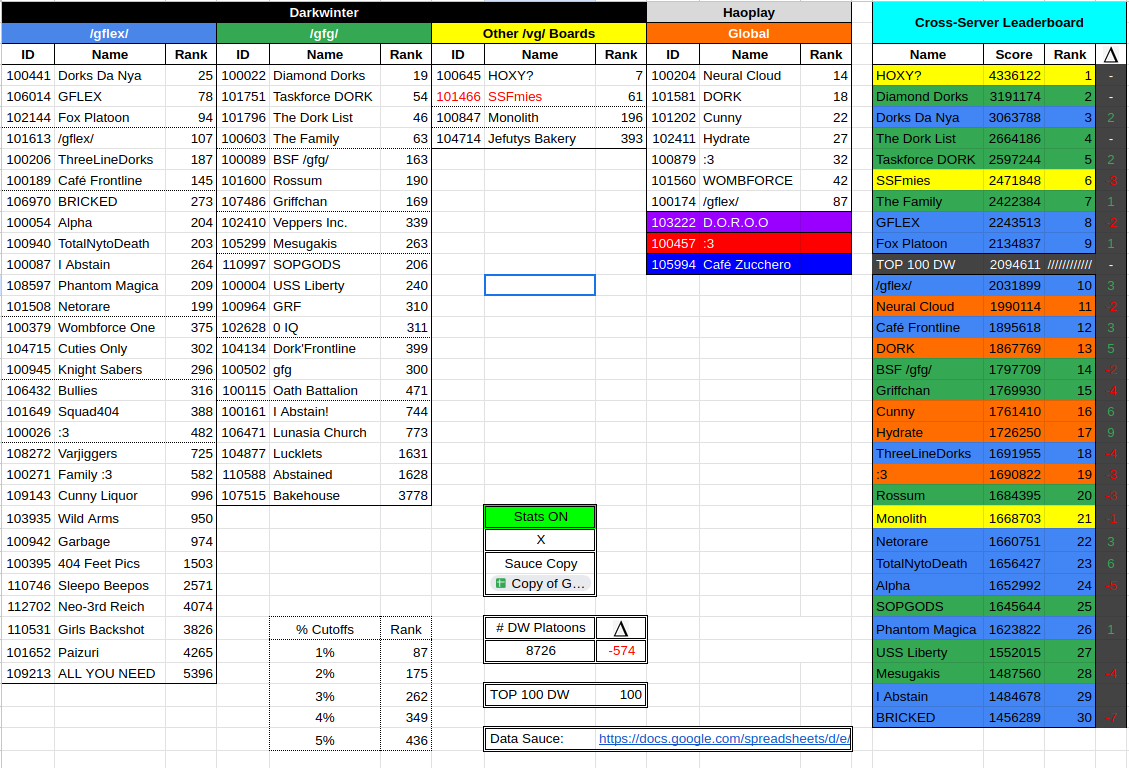1129x768 pixels.
Task: Select the purple D.O.R.O.O row
Action: click(749, 222)
